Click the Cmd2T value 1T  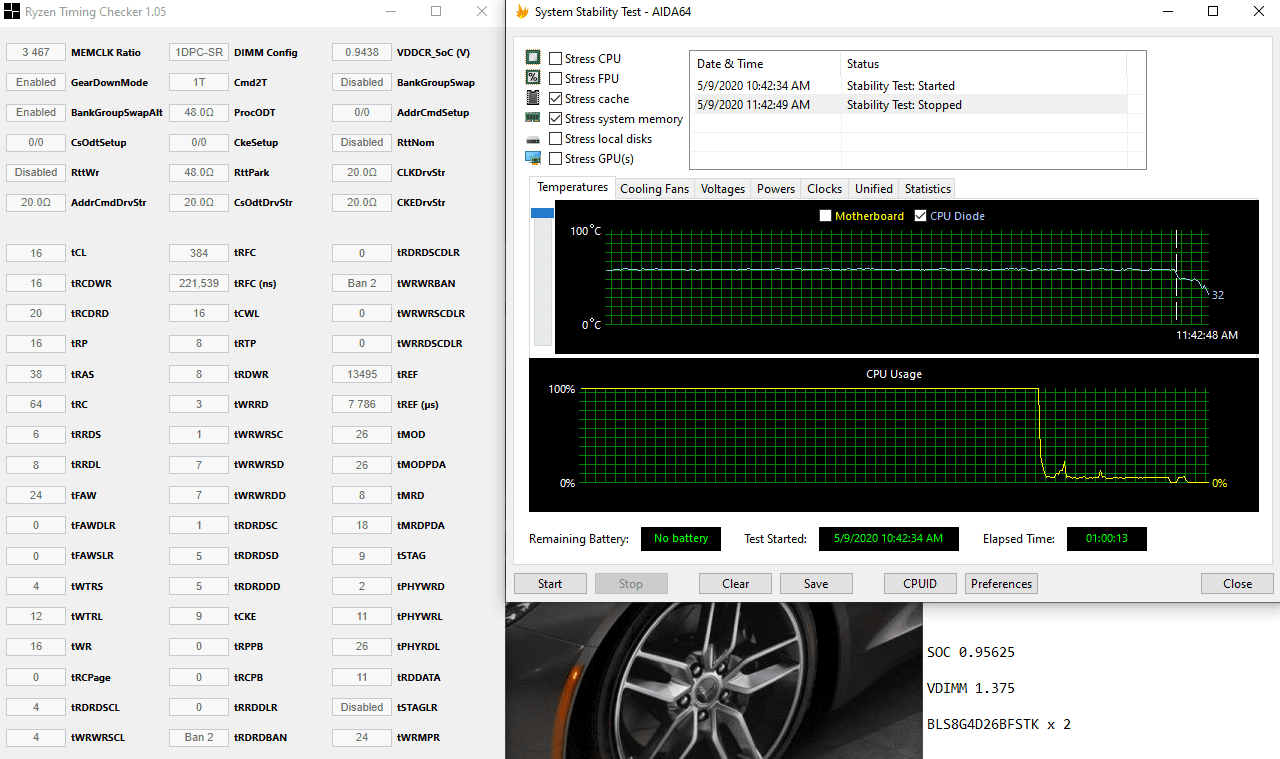199,83
